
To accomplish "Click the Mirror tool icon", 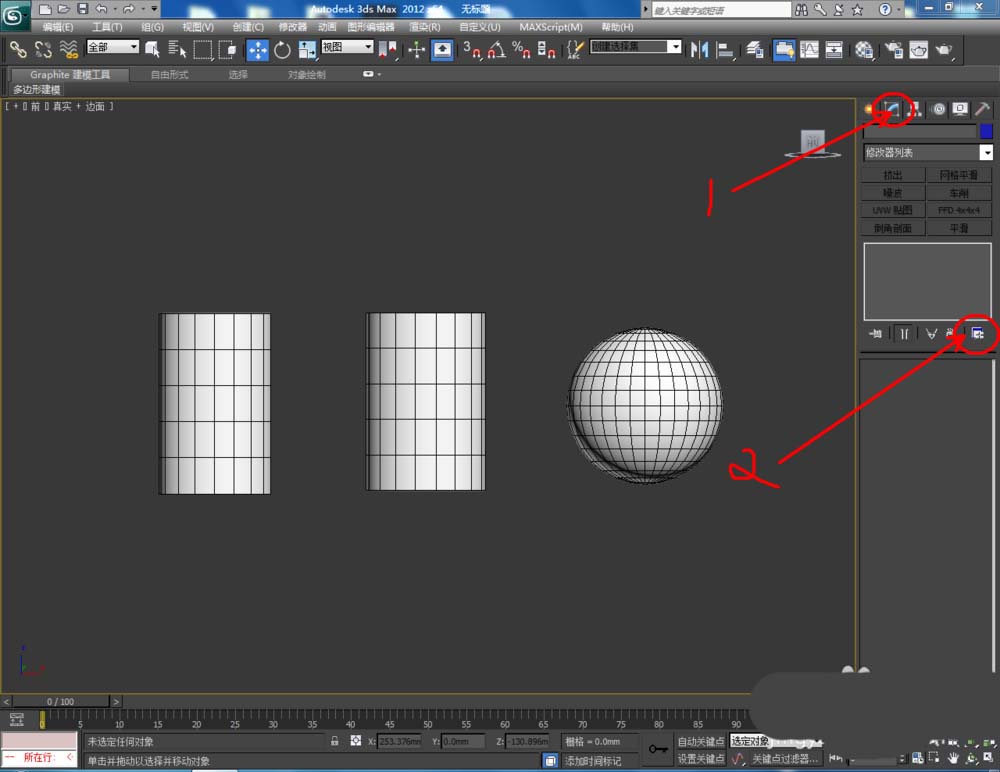I will pyautogui.click(x=700, y=49).
